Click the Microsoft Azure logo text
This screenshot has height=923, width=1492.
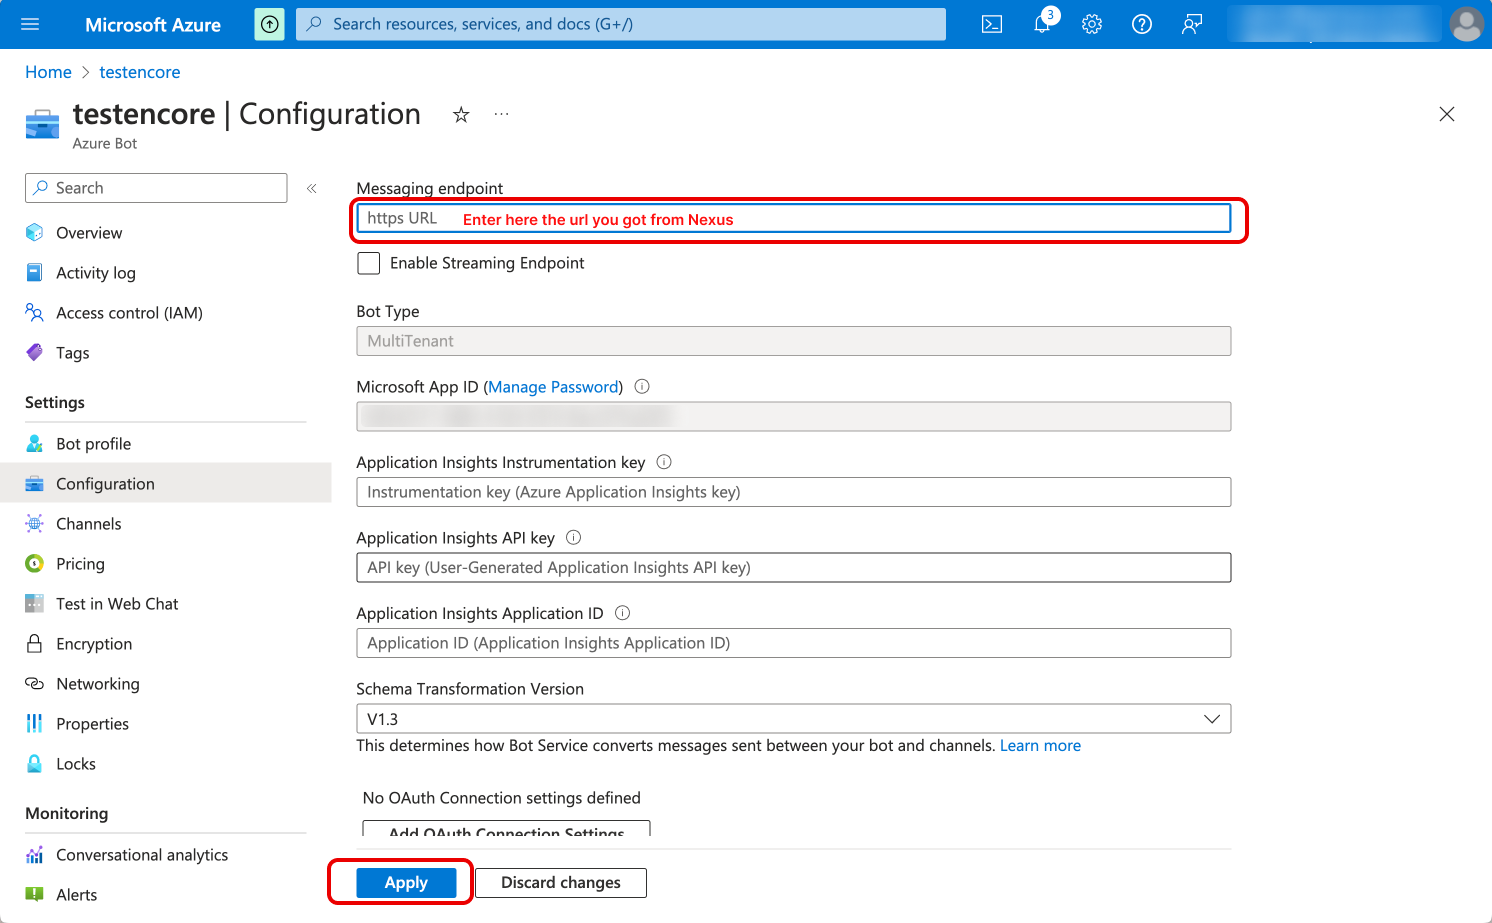click(153, 25)
